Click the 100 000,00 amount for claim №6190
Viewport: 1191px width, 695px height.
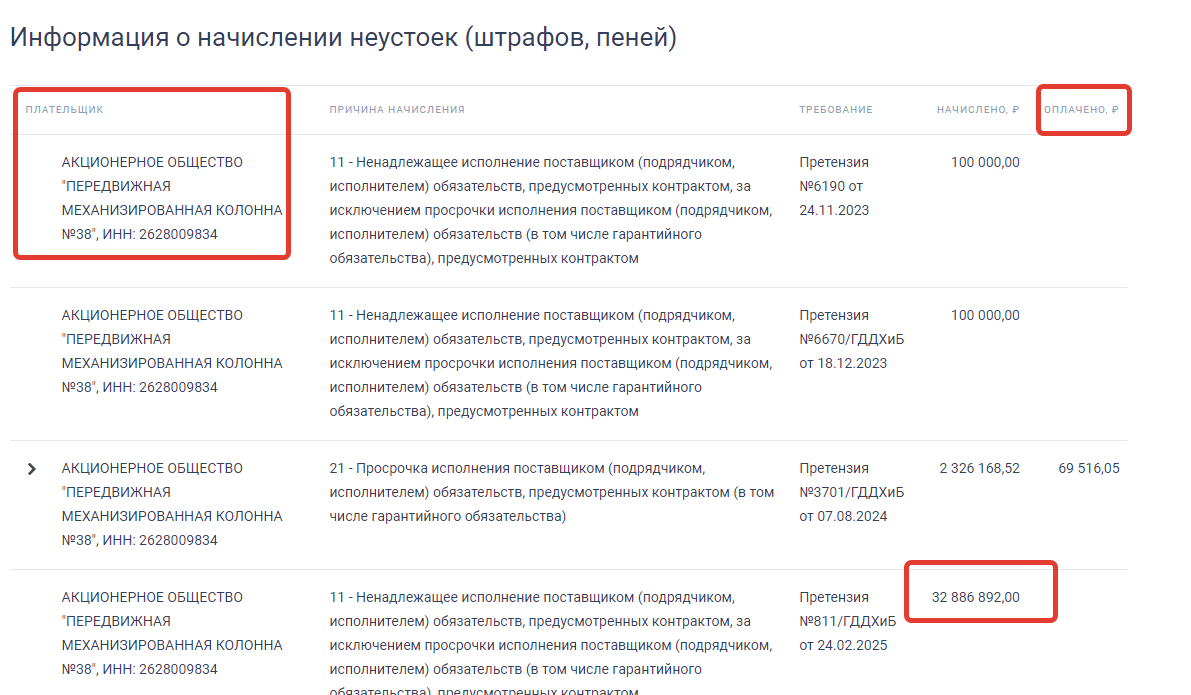pyautogui.click(x=985, y=163)
